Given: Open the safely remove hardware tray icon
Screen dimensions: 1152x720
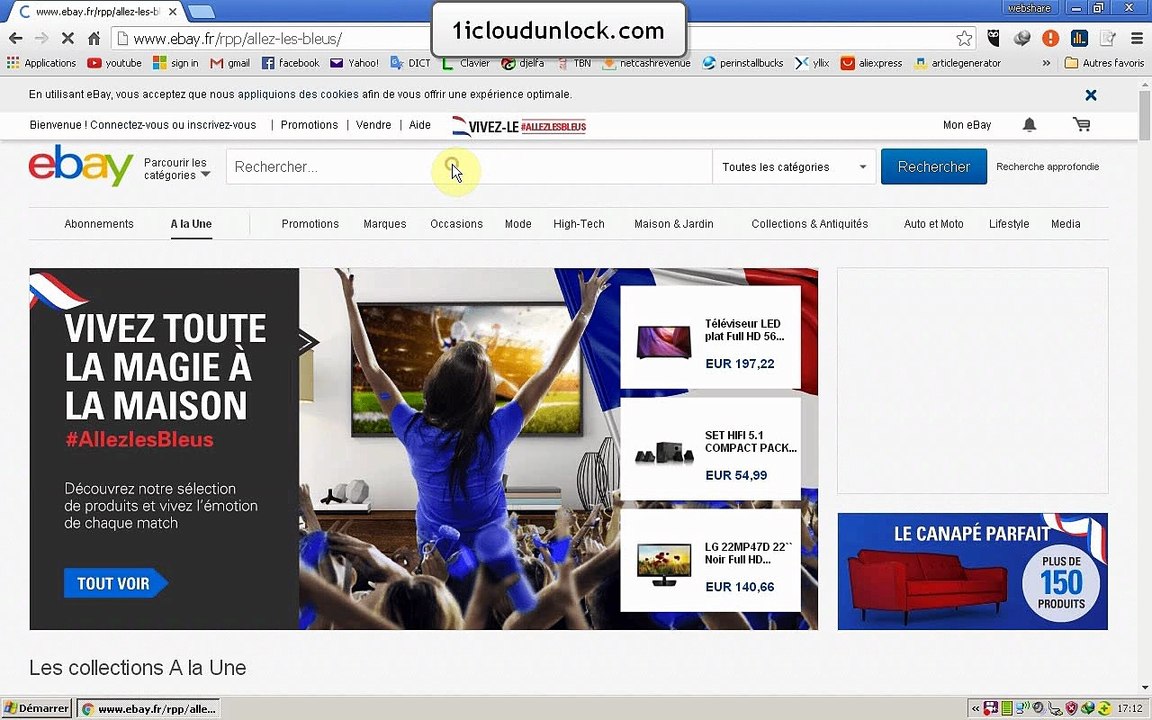Looking at the screenshot, I should coord(1055,708).
